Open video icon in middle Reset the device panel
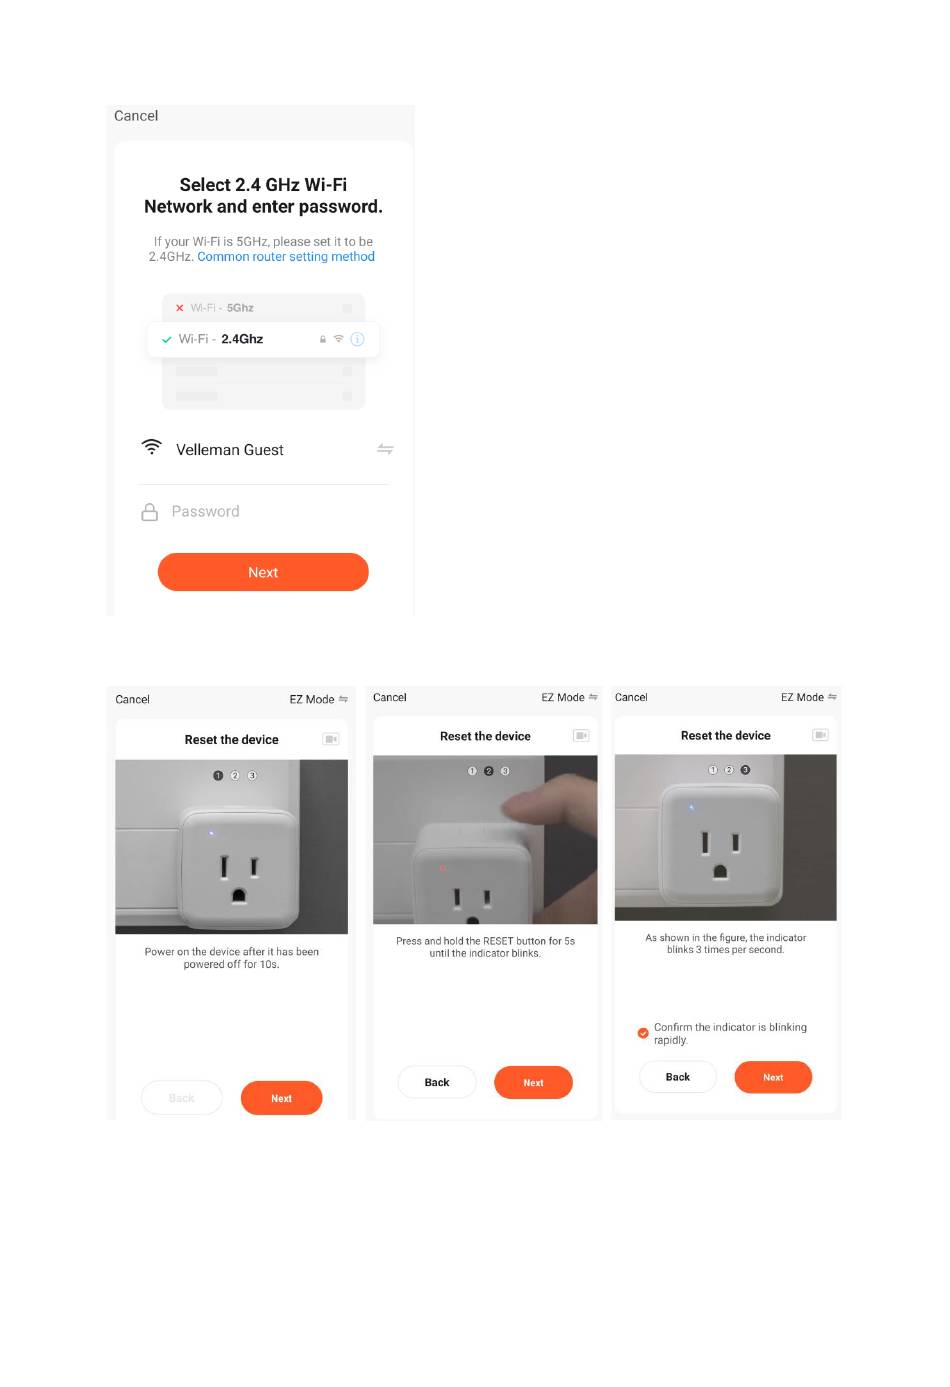Image resolution: width=950 pixels, height=1387 pixels. click(x=581, y=735)
